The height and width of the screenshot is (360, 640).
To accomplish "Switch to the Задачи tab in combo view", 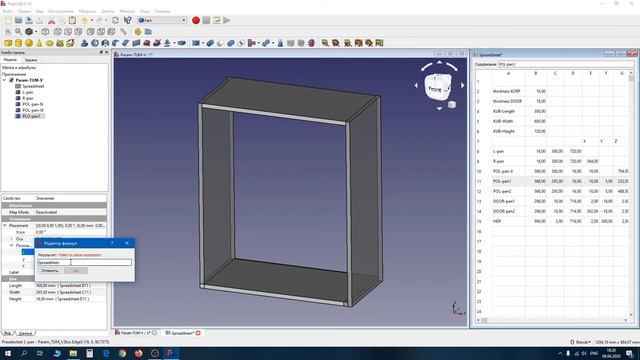I will click(x=31, y=60).
